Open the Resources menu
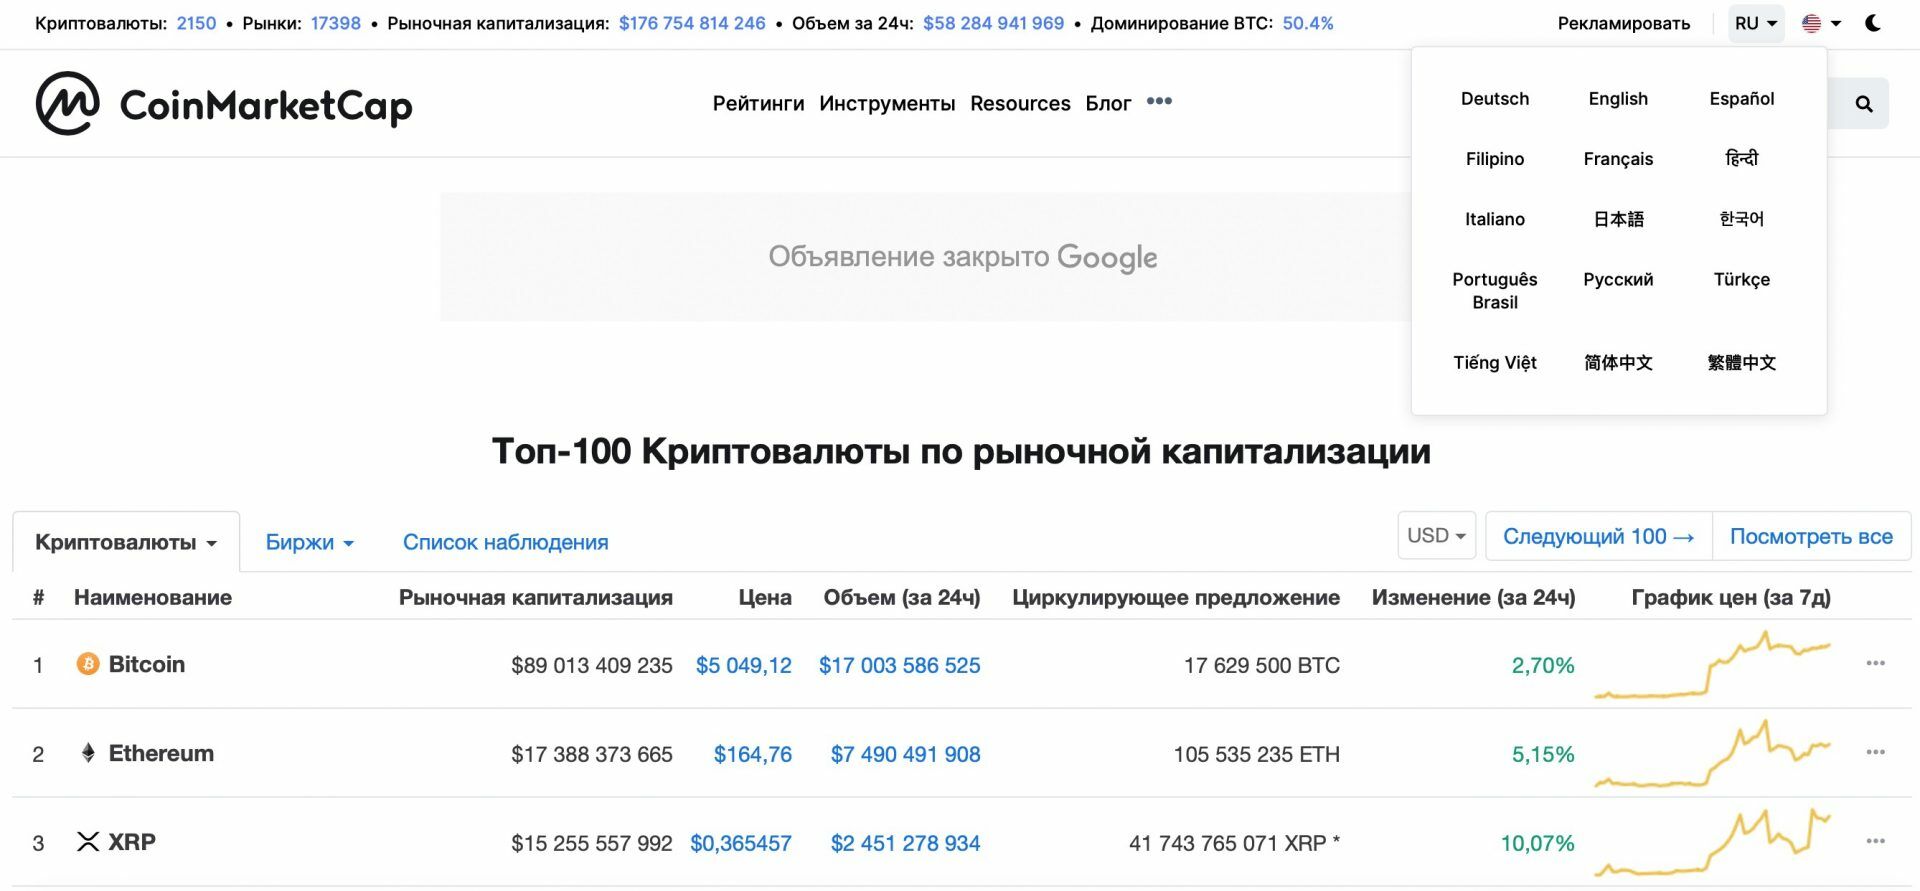Viewport: 1920px width, 891px height. tap(1020, 103)
